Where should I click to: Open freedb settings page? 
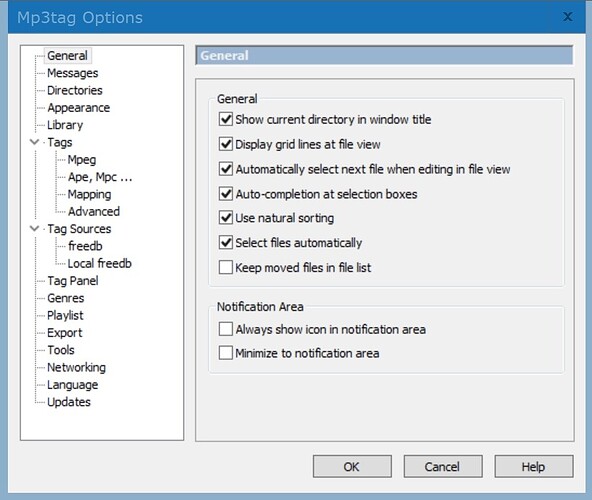85,246
